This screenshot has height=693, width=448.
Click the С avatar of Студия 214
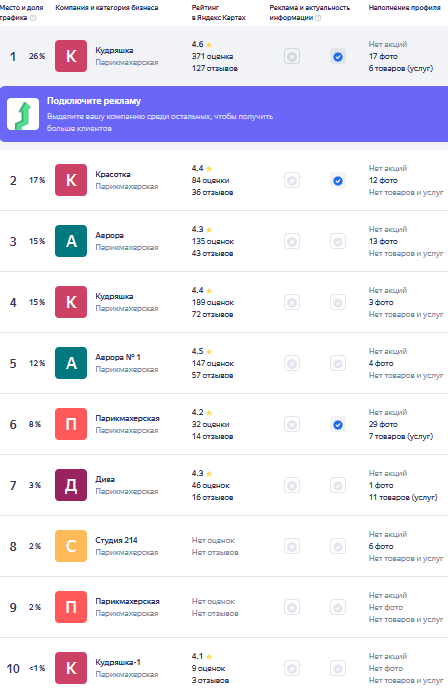coord(71,546)
